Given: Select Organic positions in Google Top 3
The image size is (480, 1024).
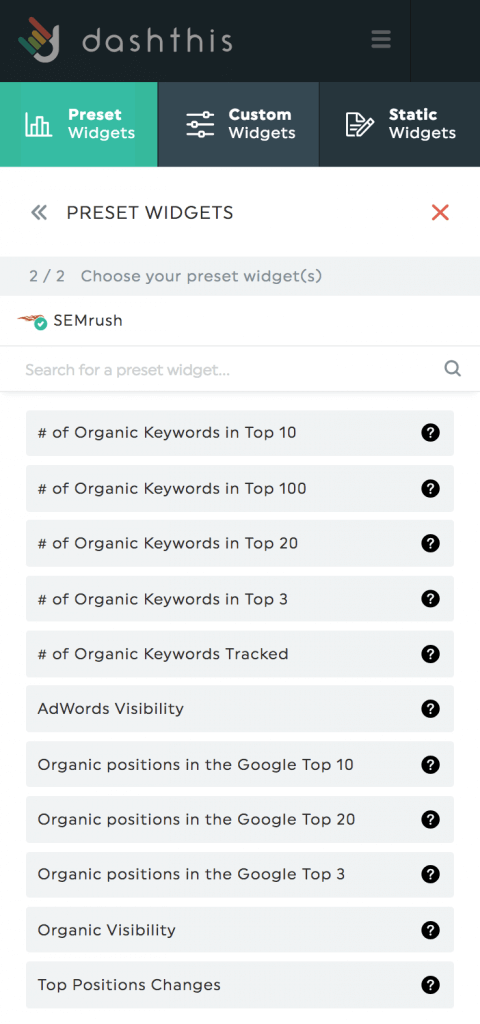Looking at the screenshot, I should [x=240, y=874].
